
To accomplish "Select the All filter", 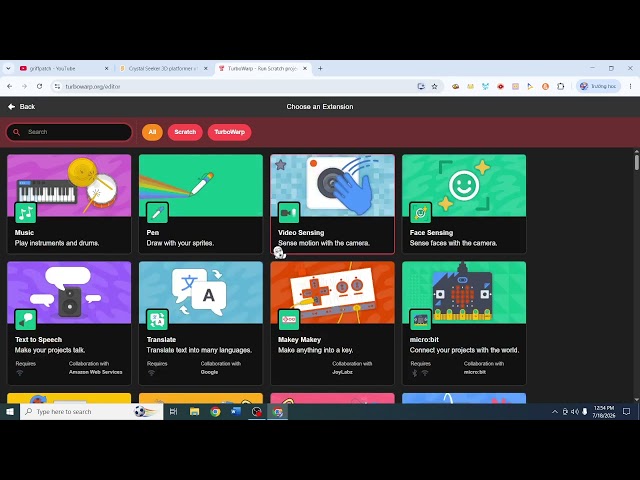I will [152, 132].
